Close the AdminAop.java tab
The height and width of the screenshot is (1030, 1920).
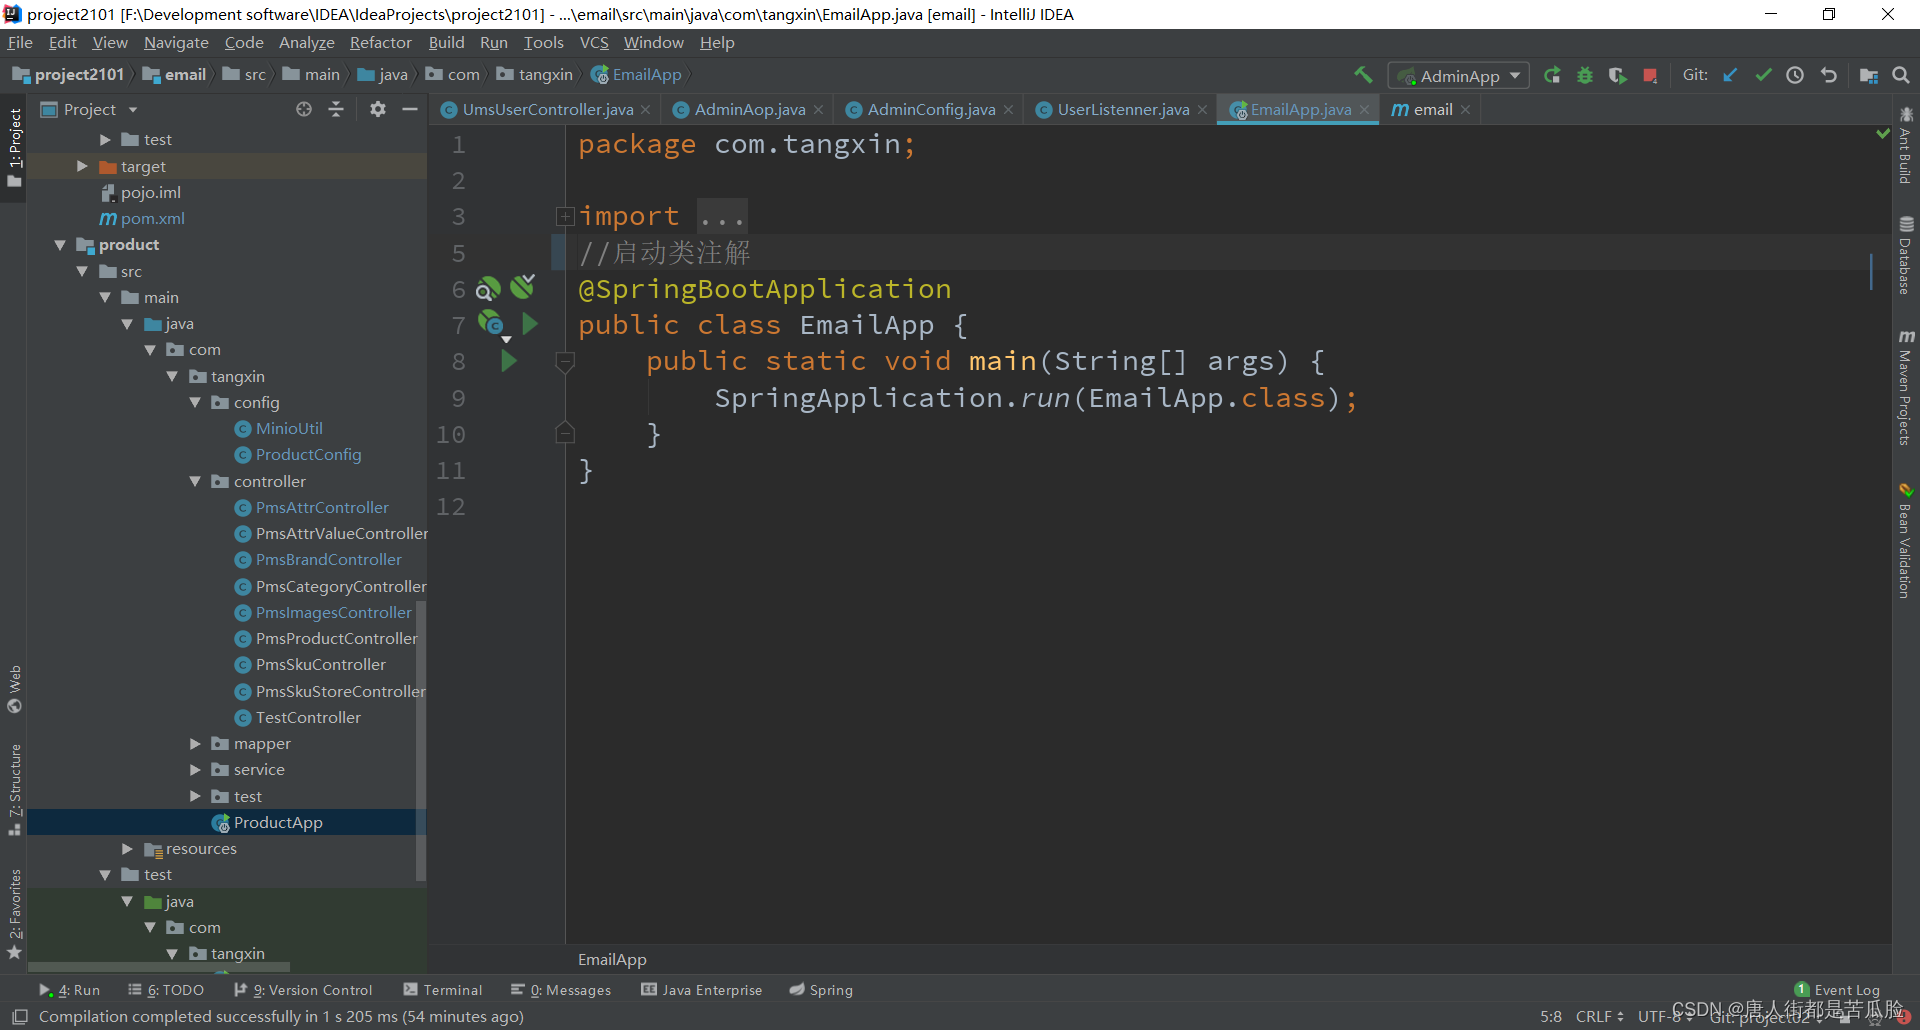819,110
